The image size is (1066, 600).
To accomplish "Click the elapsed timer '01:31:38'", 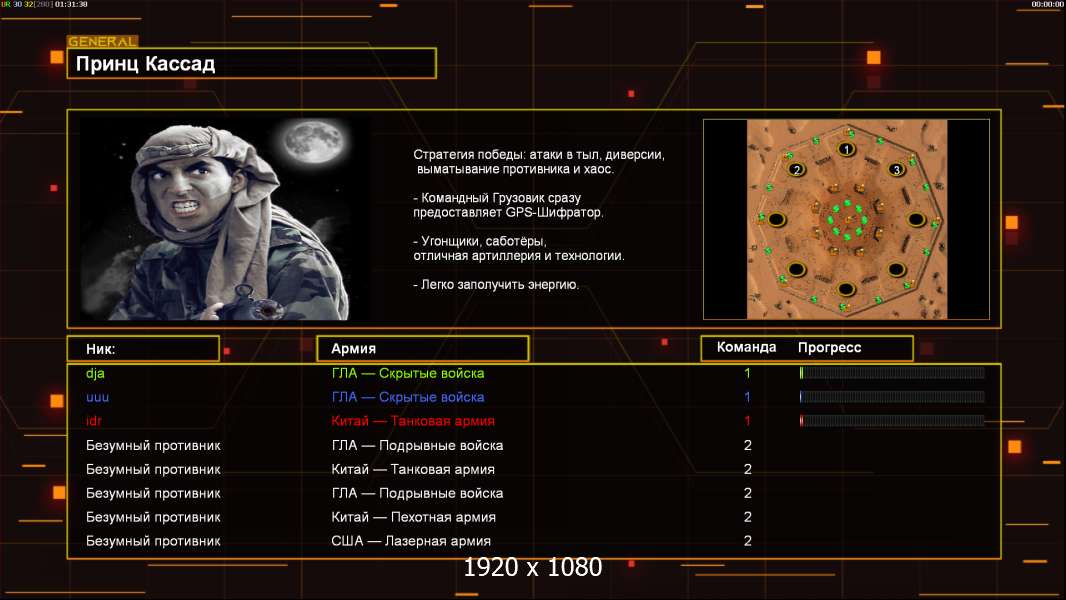I will click(x=71, y=4).
